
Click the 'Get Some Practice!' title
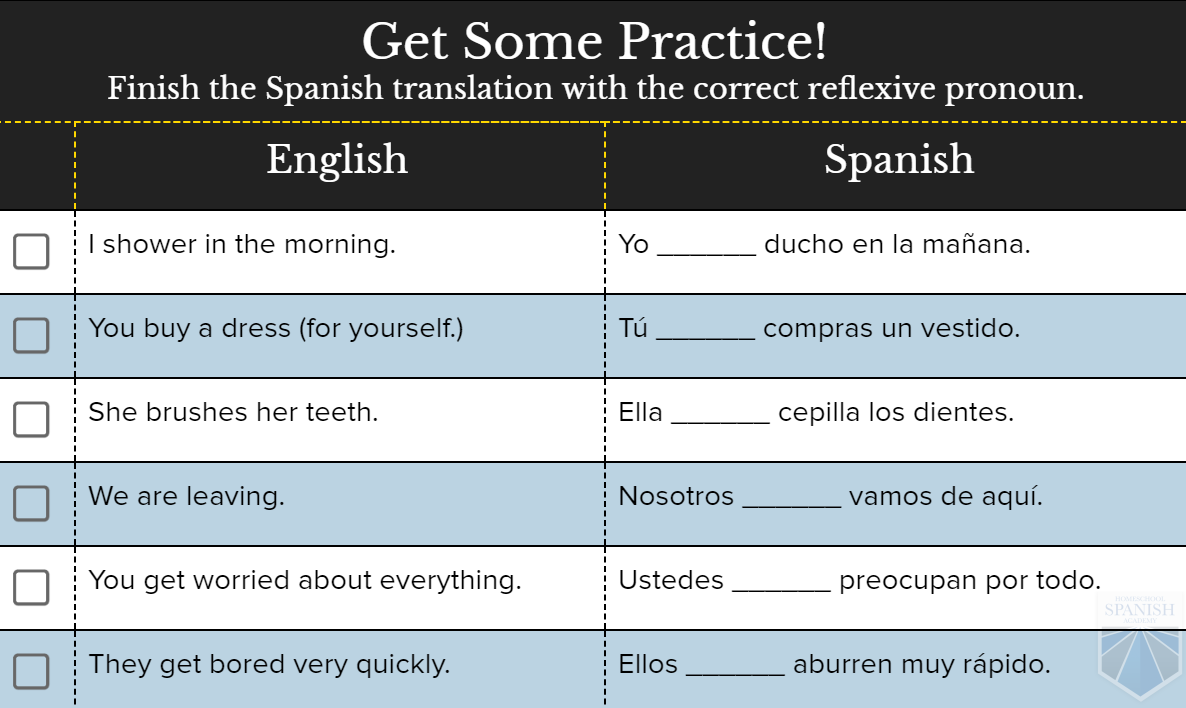coord(594,42)
